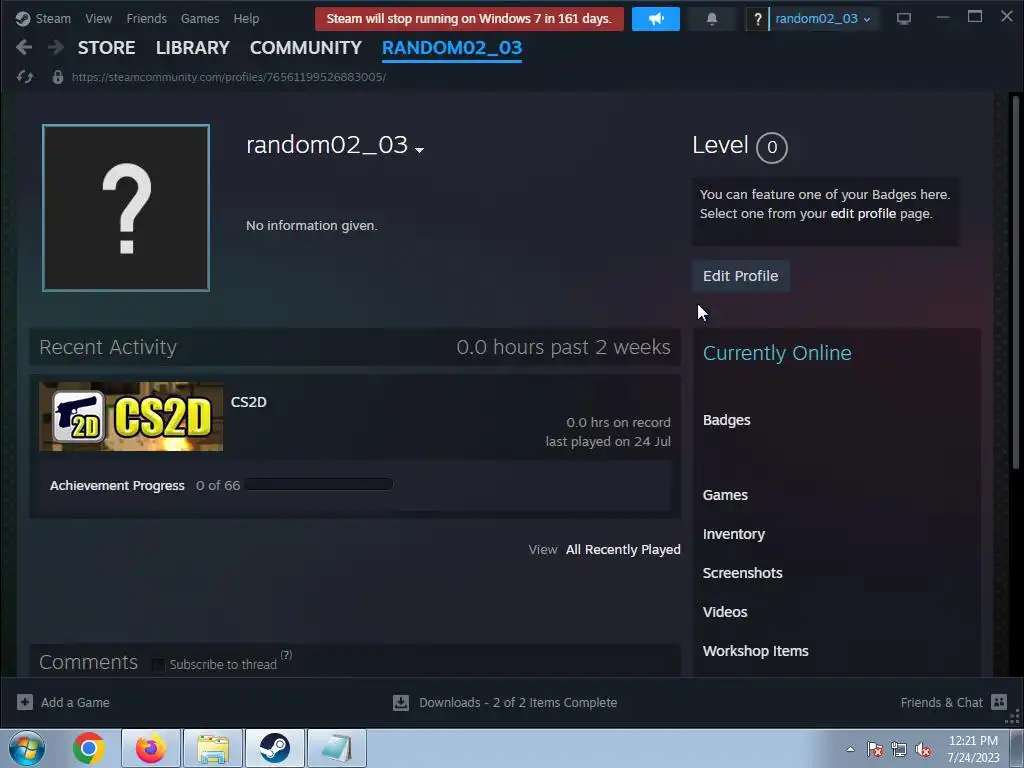Screen dimensions: 1024x768
Task: Open the View menu
Action: pyautogui.click(x=99, y=19)
